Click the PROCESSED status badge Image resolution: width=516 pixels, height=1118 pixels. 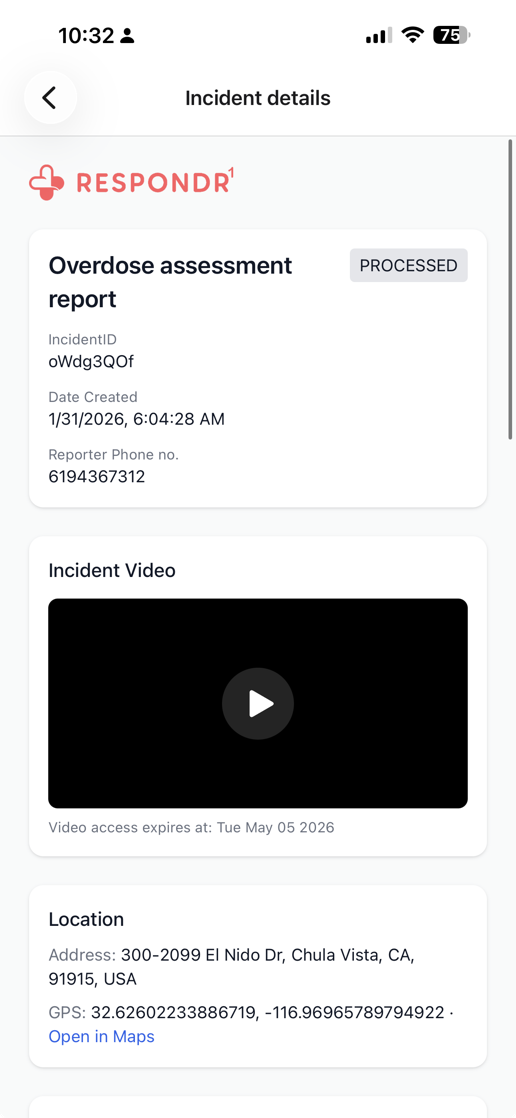[x=408, y=265]
